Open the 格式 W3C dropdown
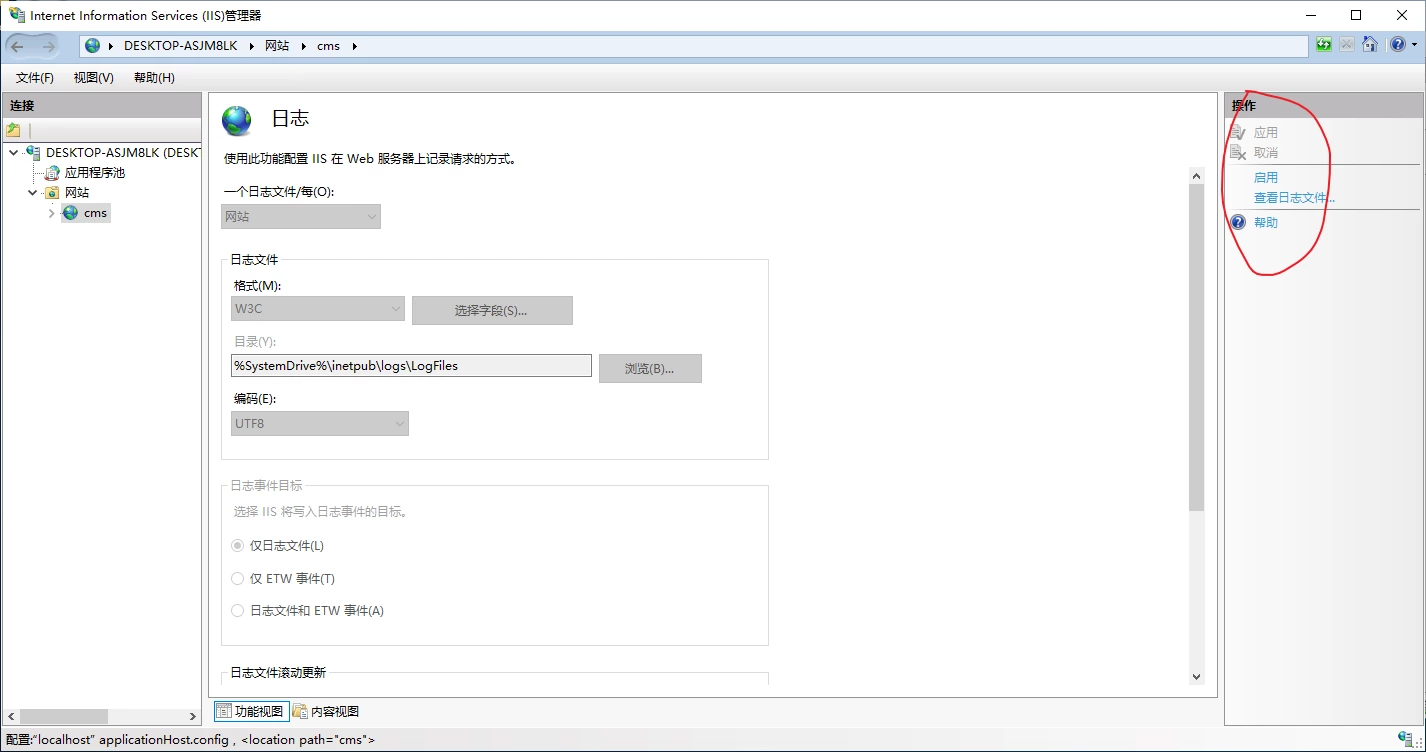The height and width of the screenshot is (752, 1426). click(318, 309)
